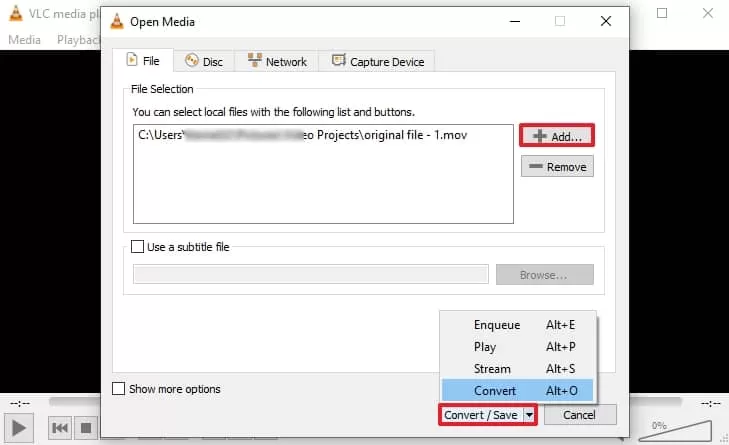Click the Stop button in VLC player
Image resolution: width=729 pixels, height=445 pixels.
[86, 428]
